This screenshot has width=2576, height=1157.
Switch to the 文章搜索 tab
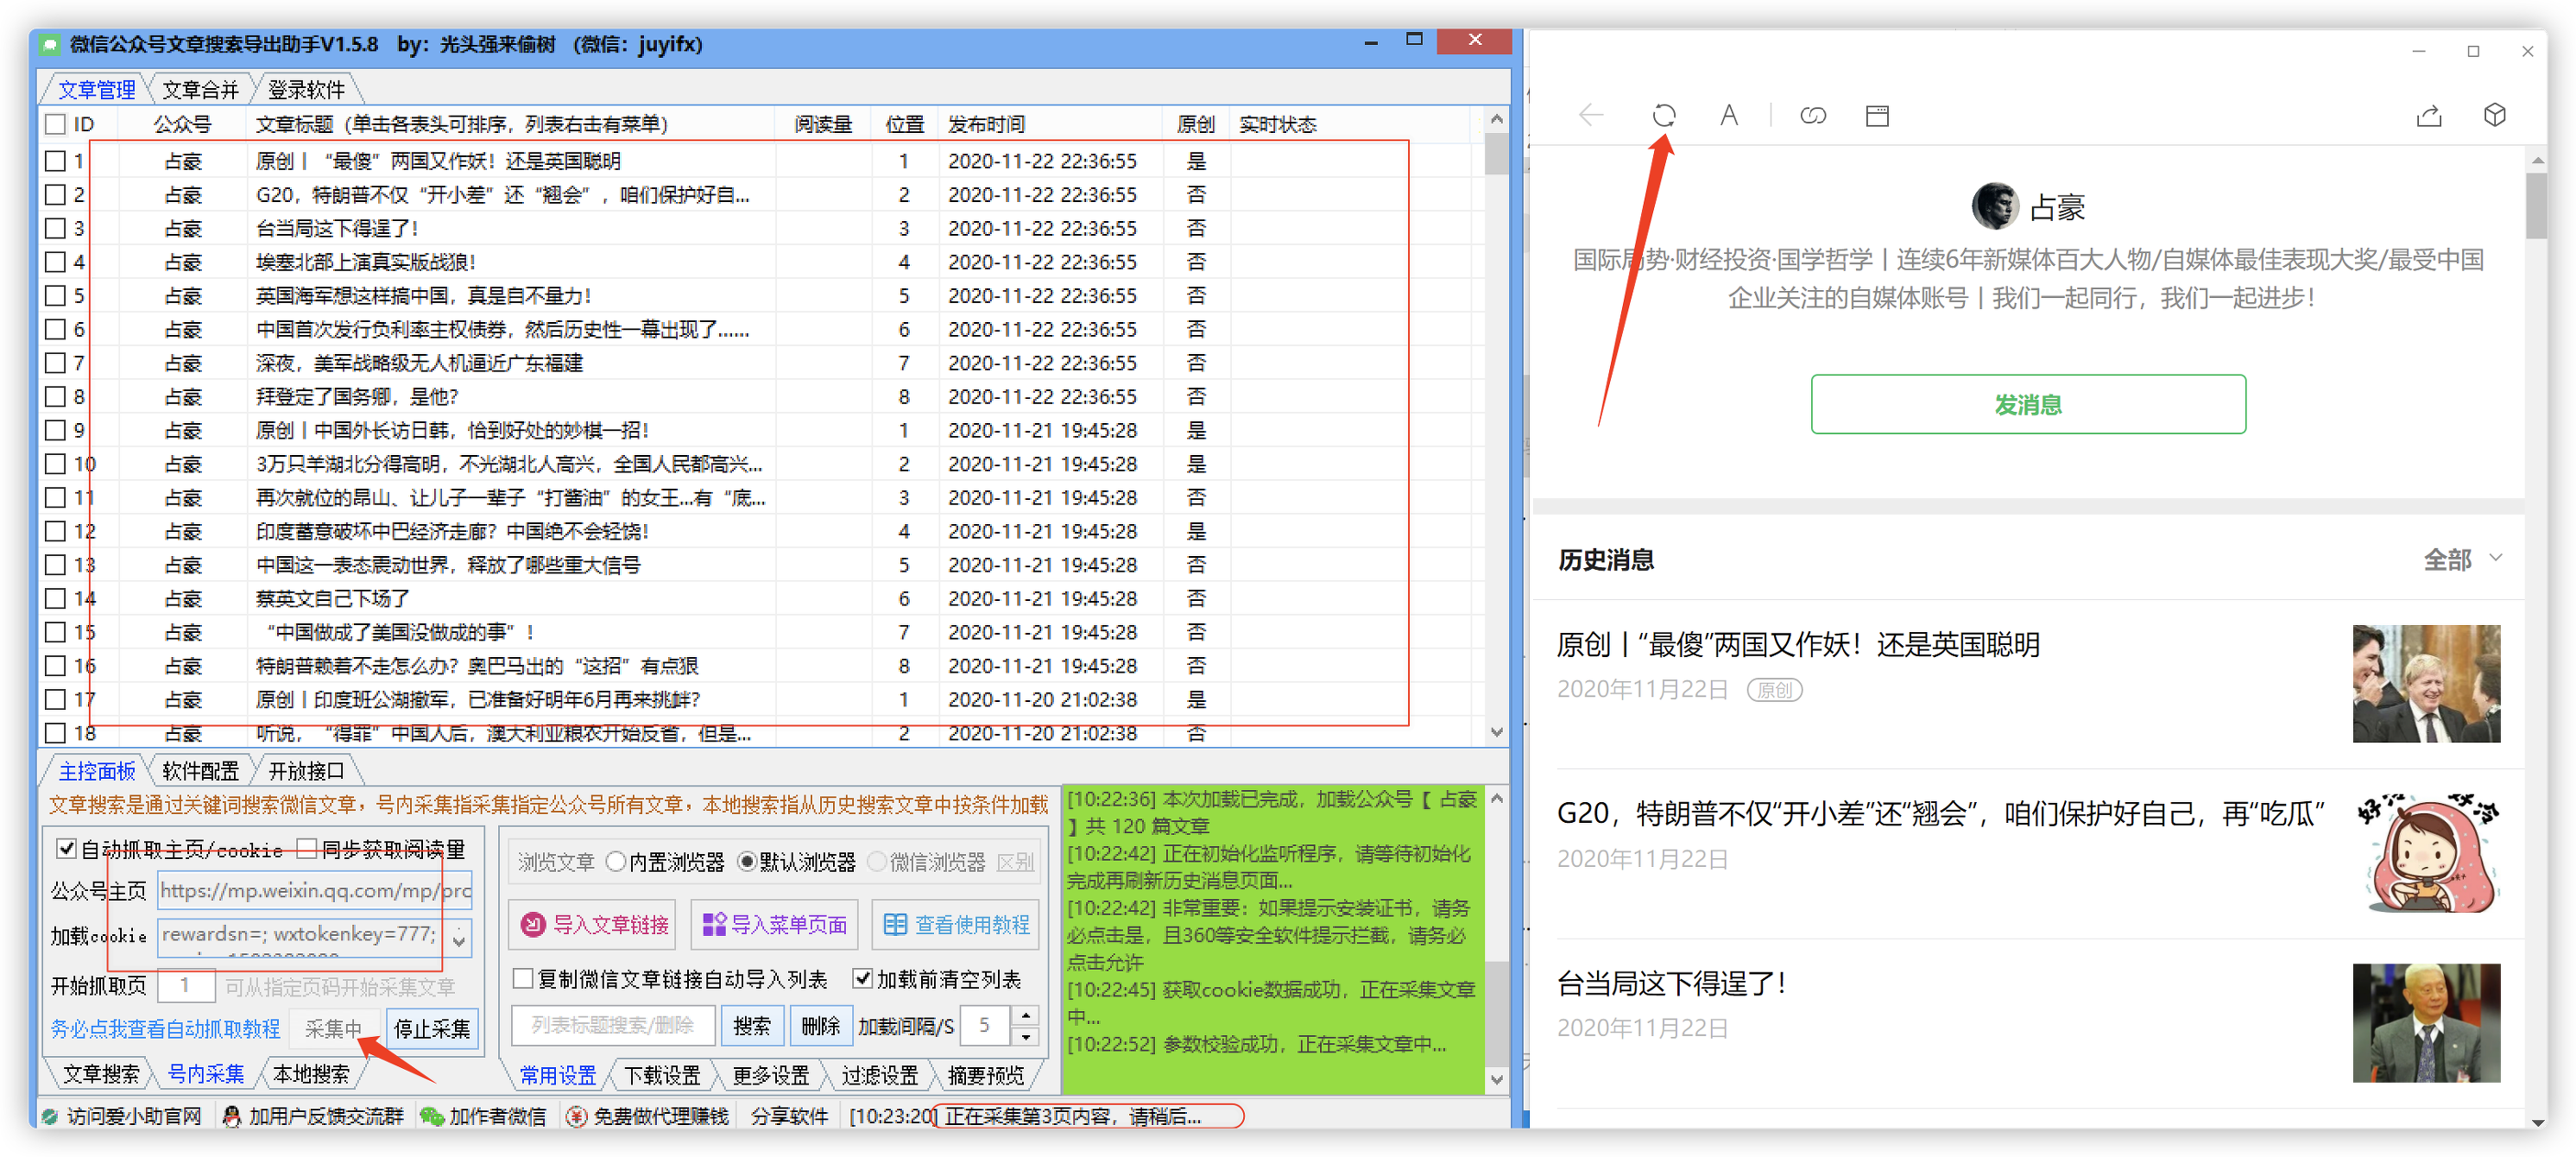101,1074
